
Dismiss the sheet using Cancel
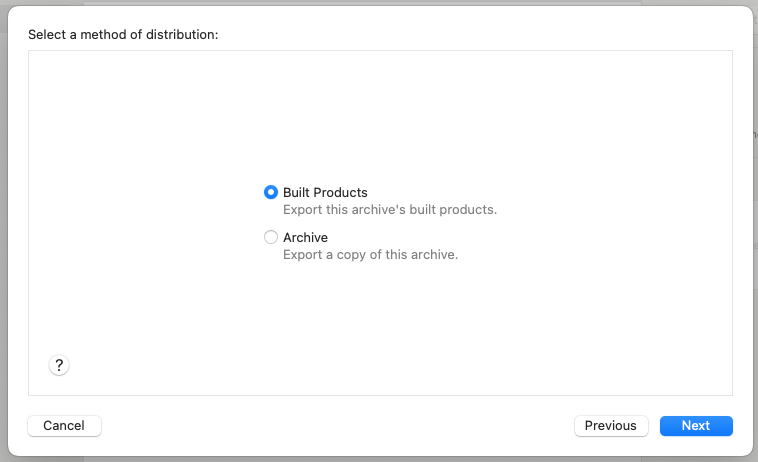[x=64, y=426]
